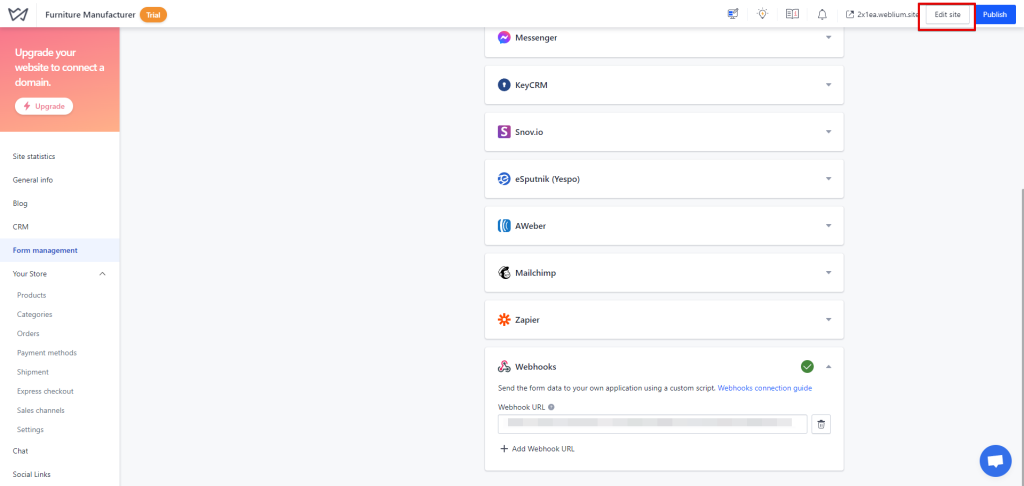Click the monitor icon in top bar
1024x486 pixels.
[733, 15]
